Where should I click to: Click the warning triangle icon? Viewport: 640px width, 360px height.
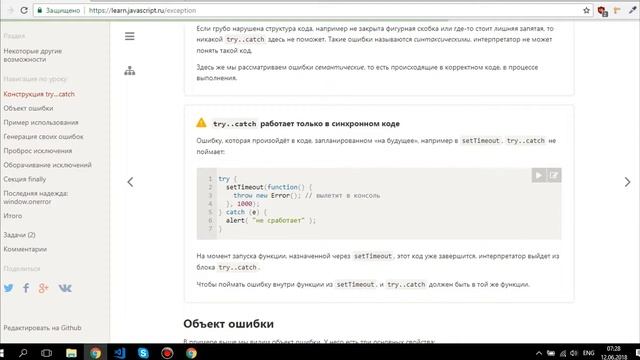(201, 122)
